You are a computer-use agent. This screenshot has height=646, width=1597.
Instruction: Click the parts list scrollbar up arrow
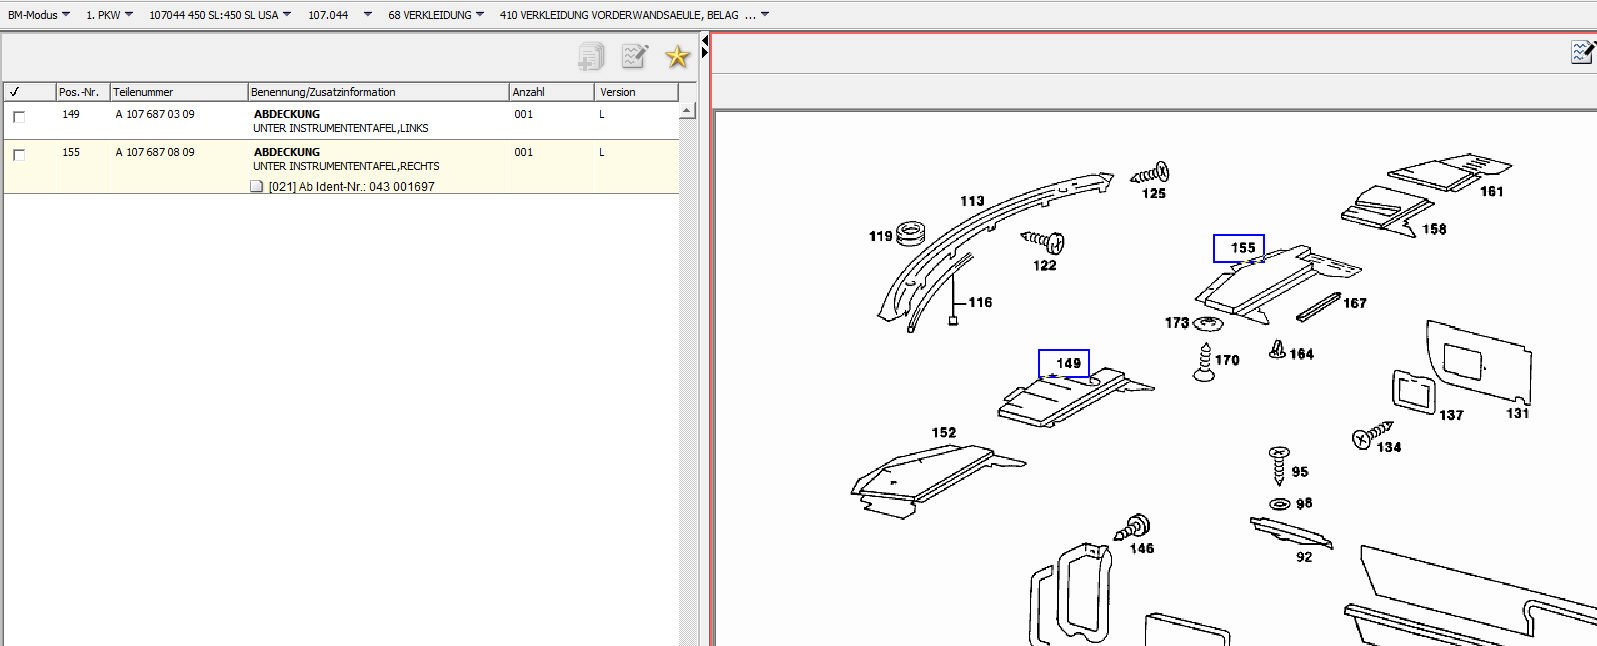[687, 111]
